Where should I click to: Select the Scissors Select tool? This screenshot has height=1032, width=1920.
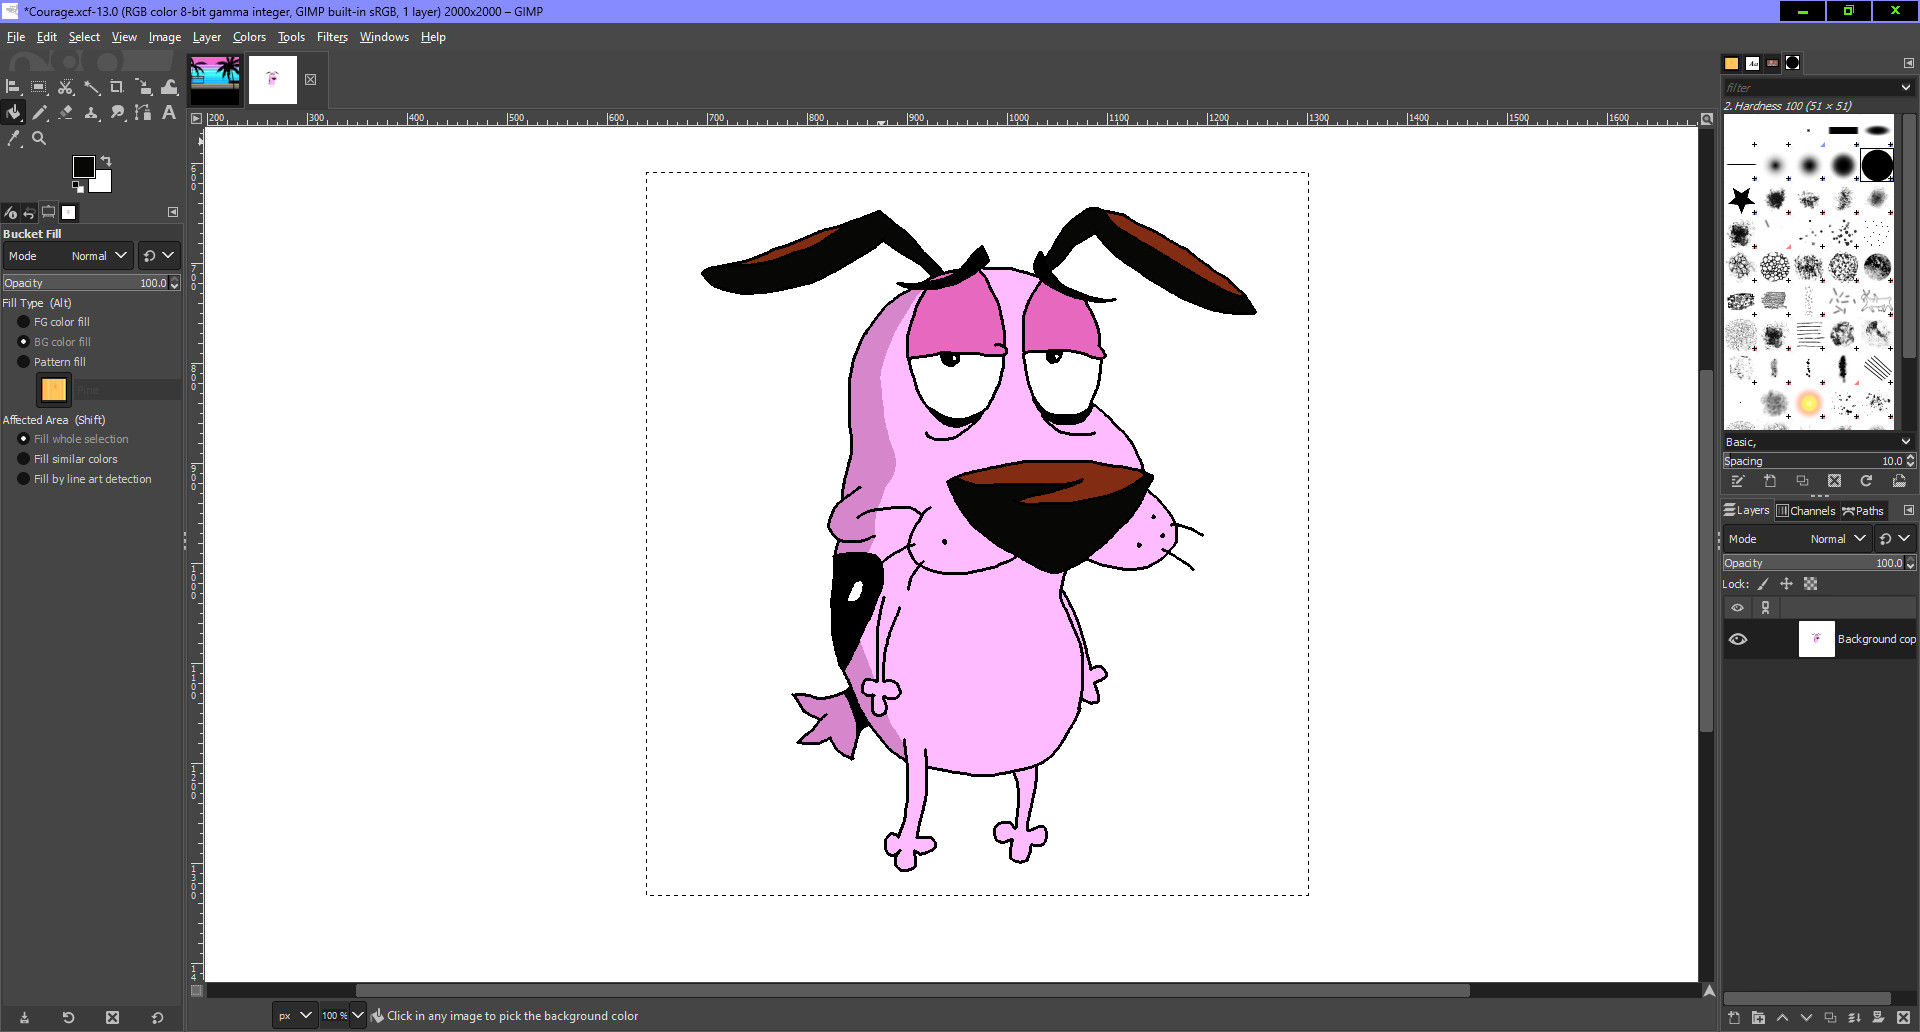click(x=65, y=87)
